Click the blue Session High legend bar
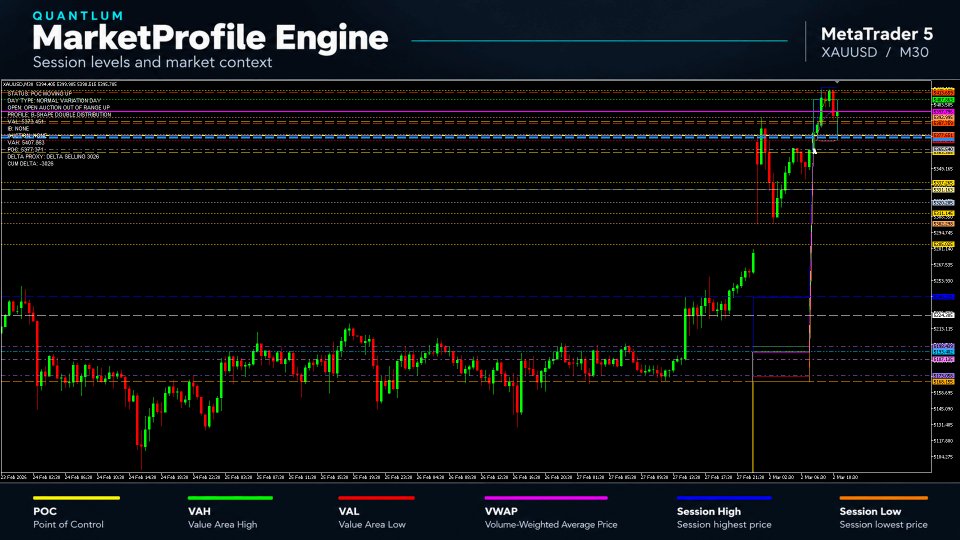Screen dimensions: 960x540 724,498
